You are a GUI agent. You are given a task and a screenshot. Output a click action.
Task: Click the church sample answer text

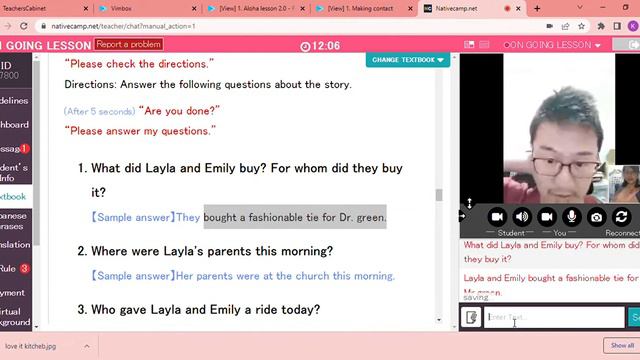coord(244,276)
